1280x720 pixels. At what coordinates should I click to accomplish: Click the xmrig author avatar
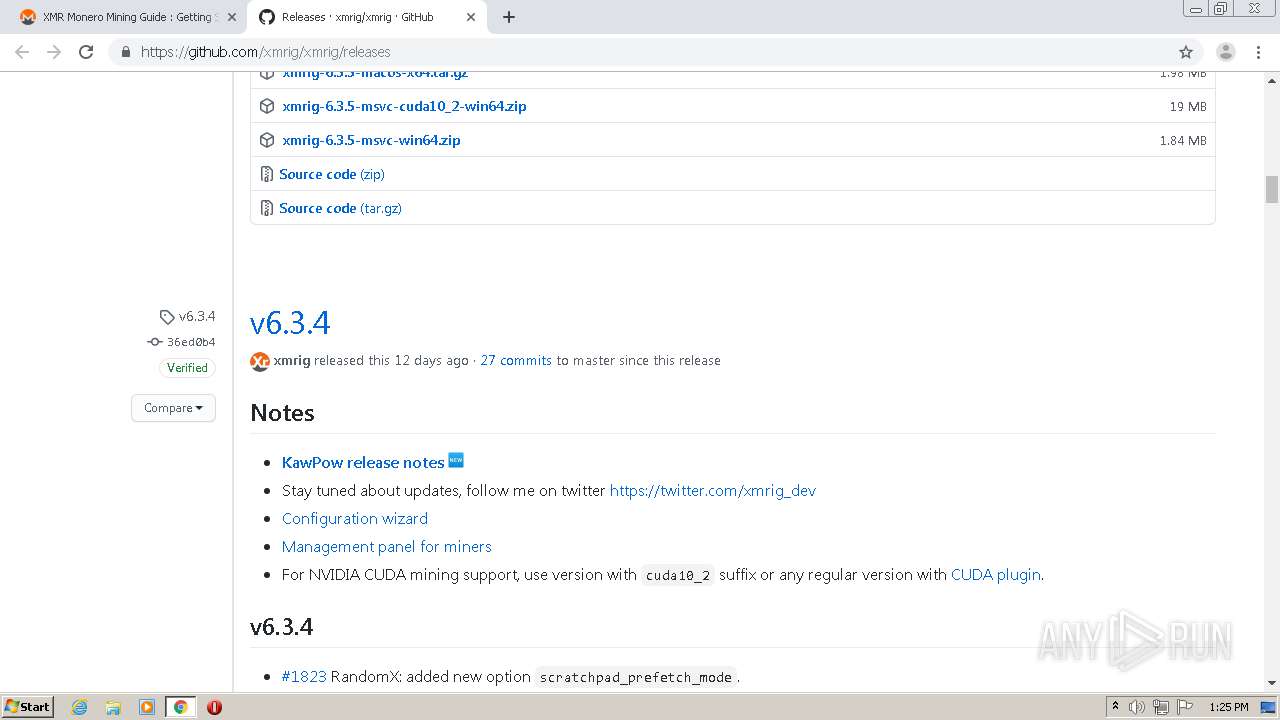click(x=260, y=361)
